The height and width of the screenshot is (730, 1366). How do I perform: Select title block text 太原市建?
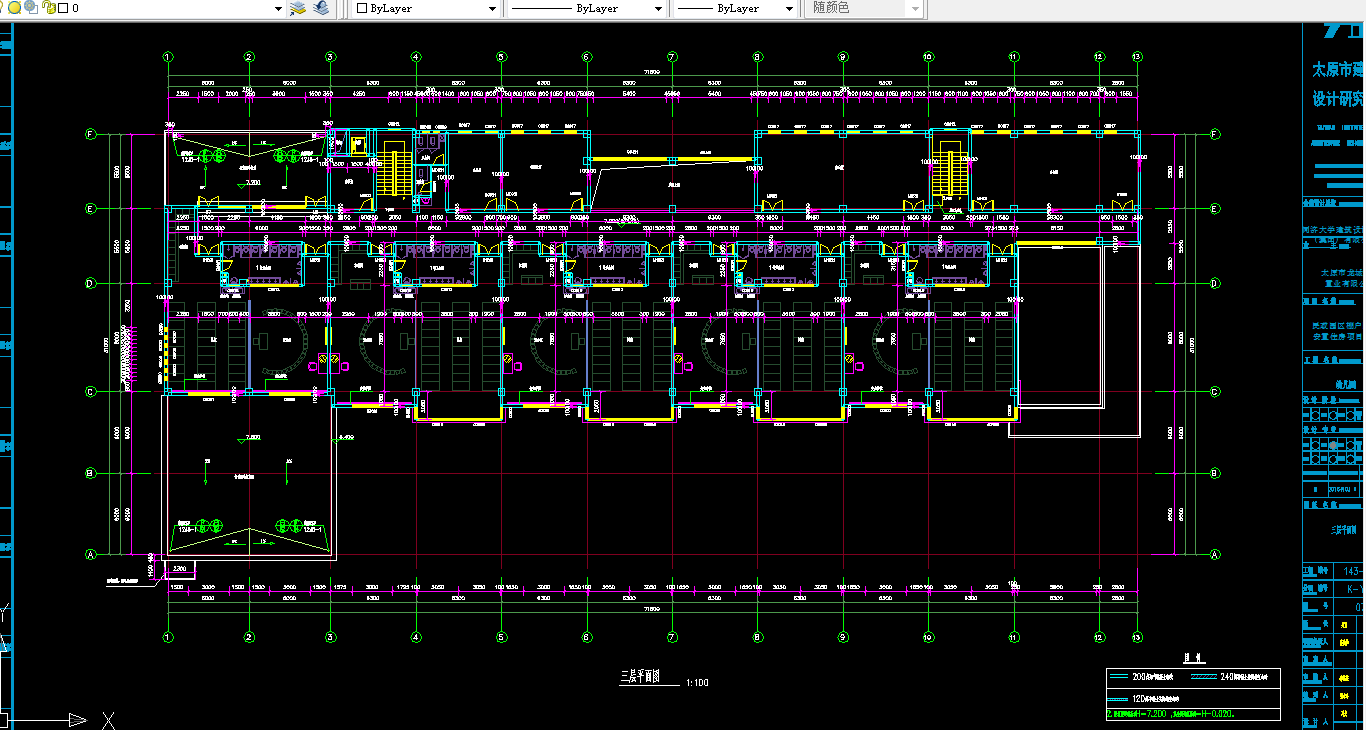pos(1337,70)
